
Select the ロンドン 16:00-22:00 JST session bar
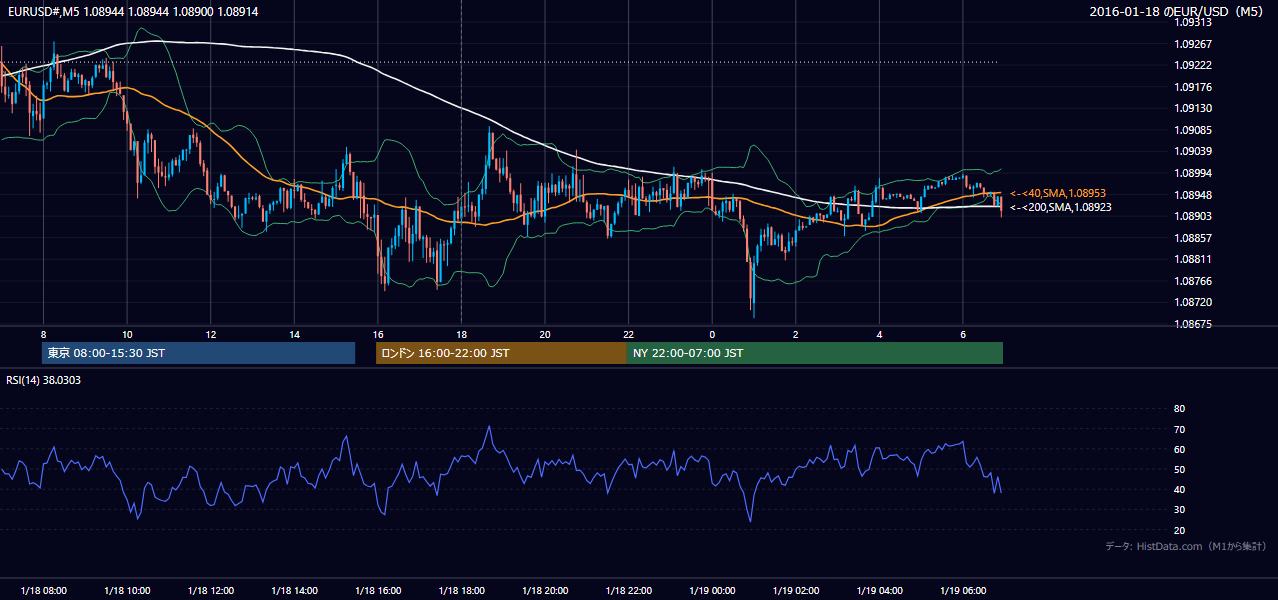click(501, 353)
